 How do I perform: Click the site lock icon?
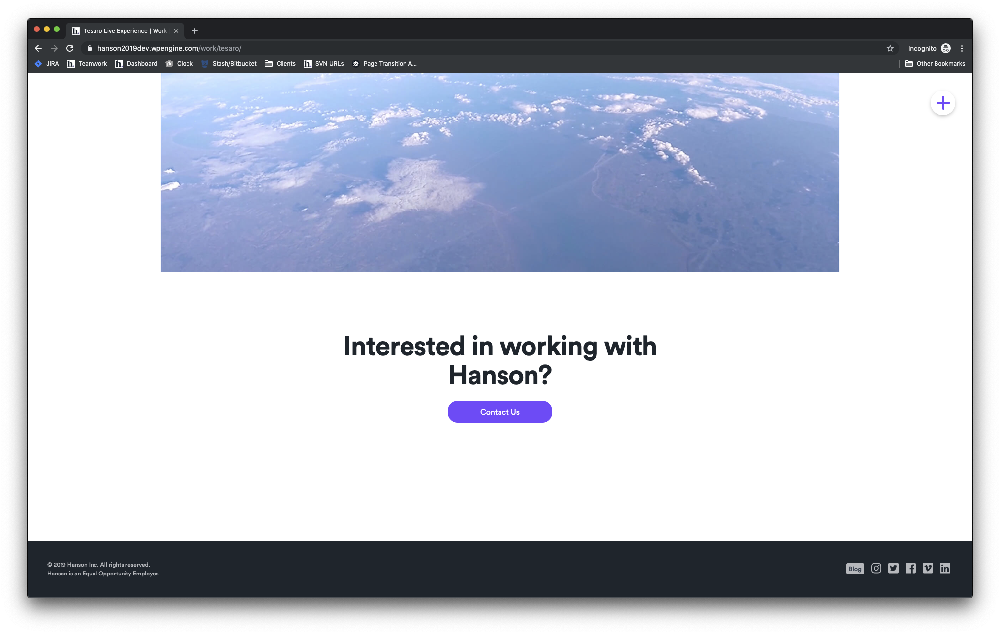[90, 48]
